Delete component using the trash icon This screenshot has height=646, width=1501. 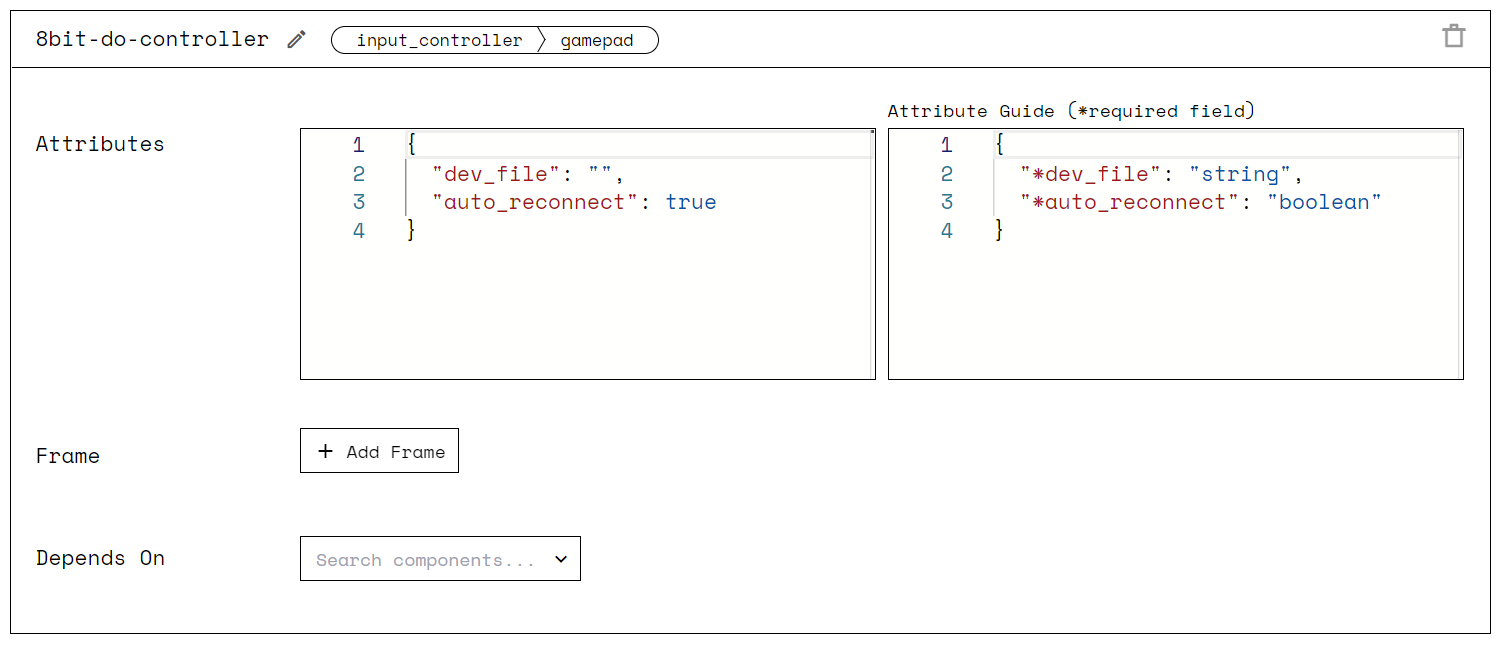pyautogui.click(x=1453, y=37)
